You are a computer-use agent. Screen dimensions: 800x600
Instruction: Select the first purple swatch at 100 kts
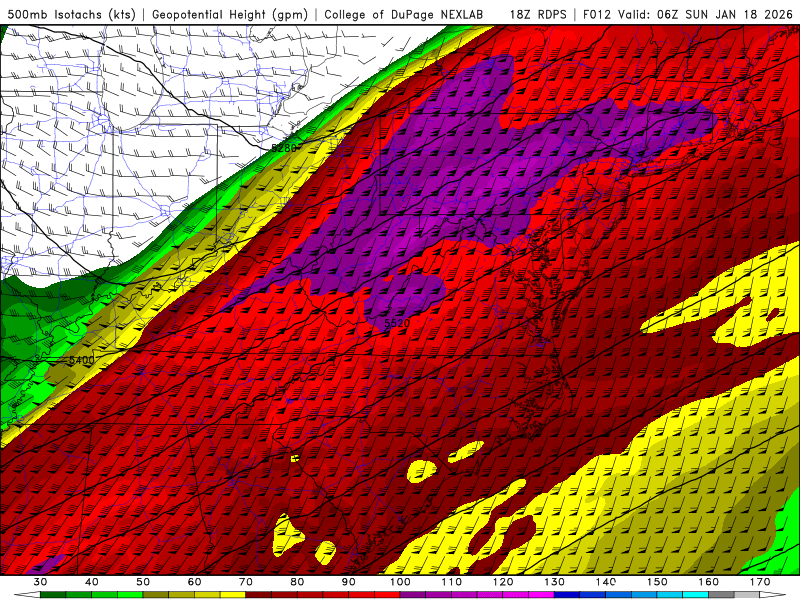click(413, 595)
